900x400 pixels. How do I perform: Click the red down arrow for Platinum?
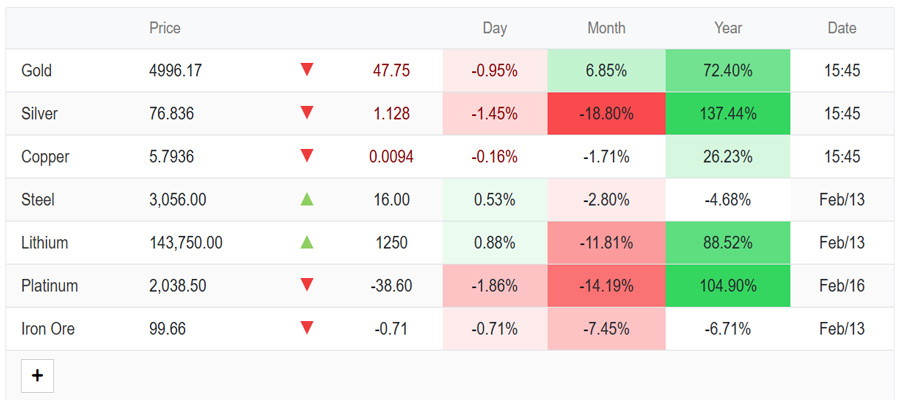point(307,285)
